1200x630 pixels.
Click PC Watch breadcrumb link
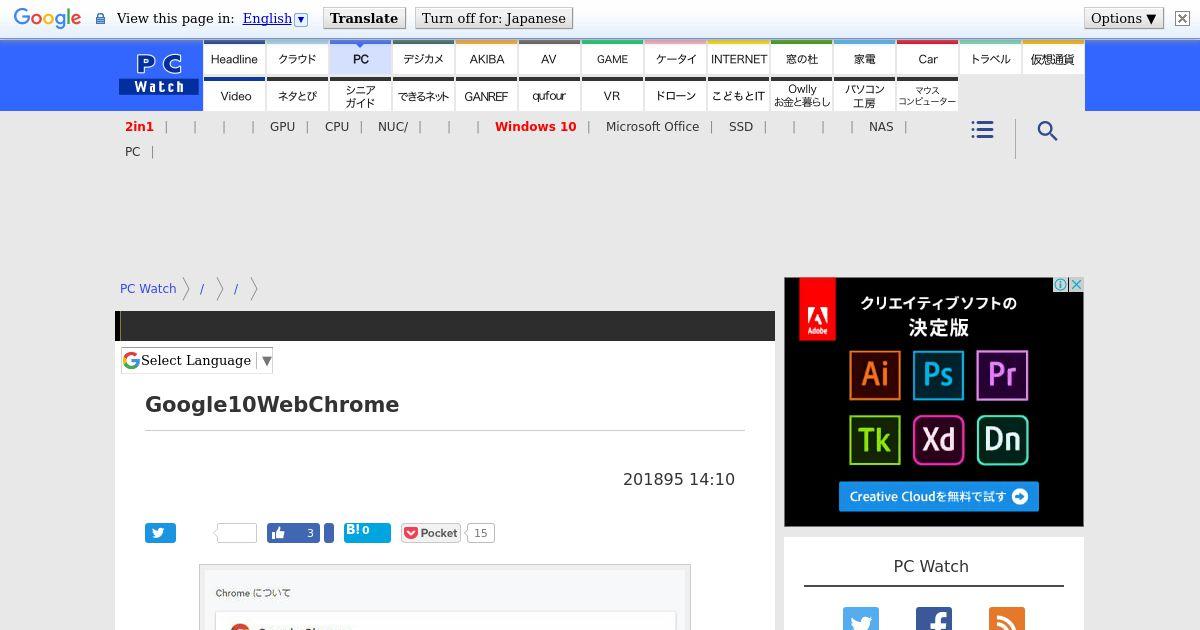[148, 288]
